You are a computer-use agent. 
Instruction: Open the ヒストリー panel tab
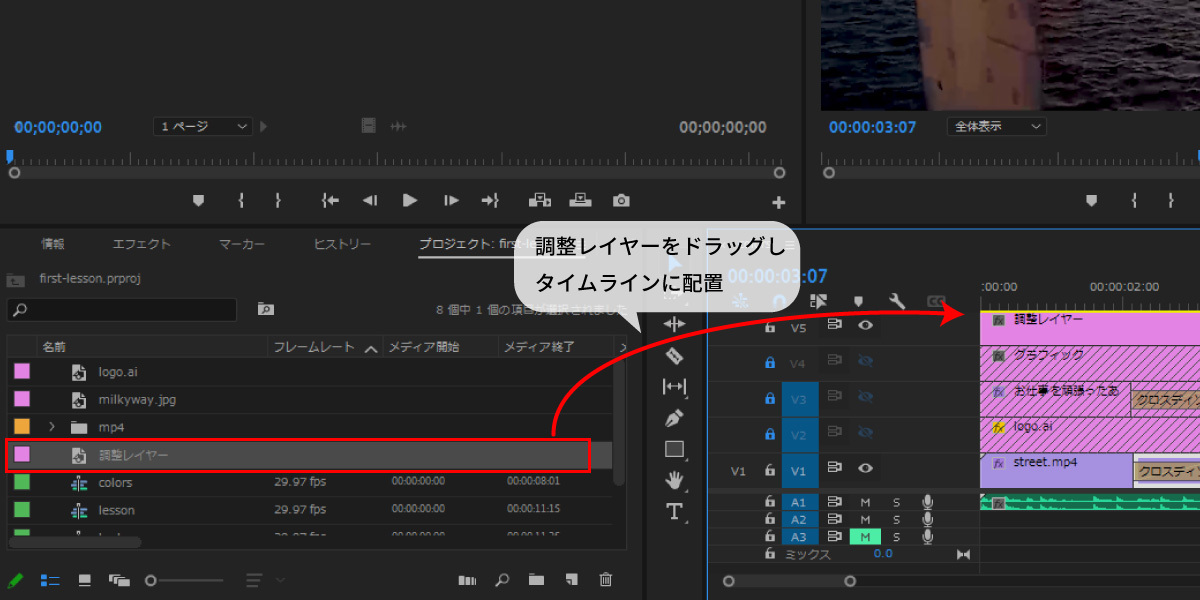click(x=342, y=244)
